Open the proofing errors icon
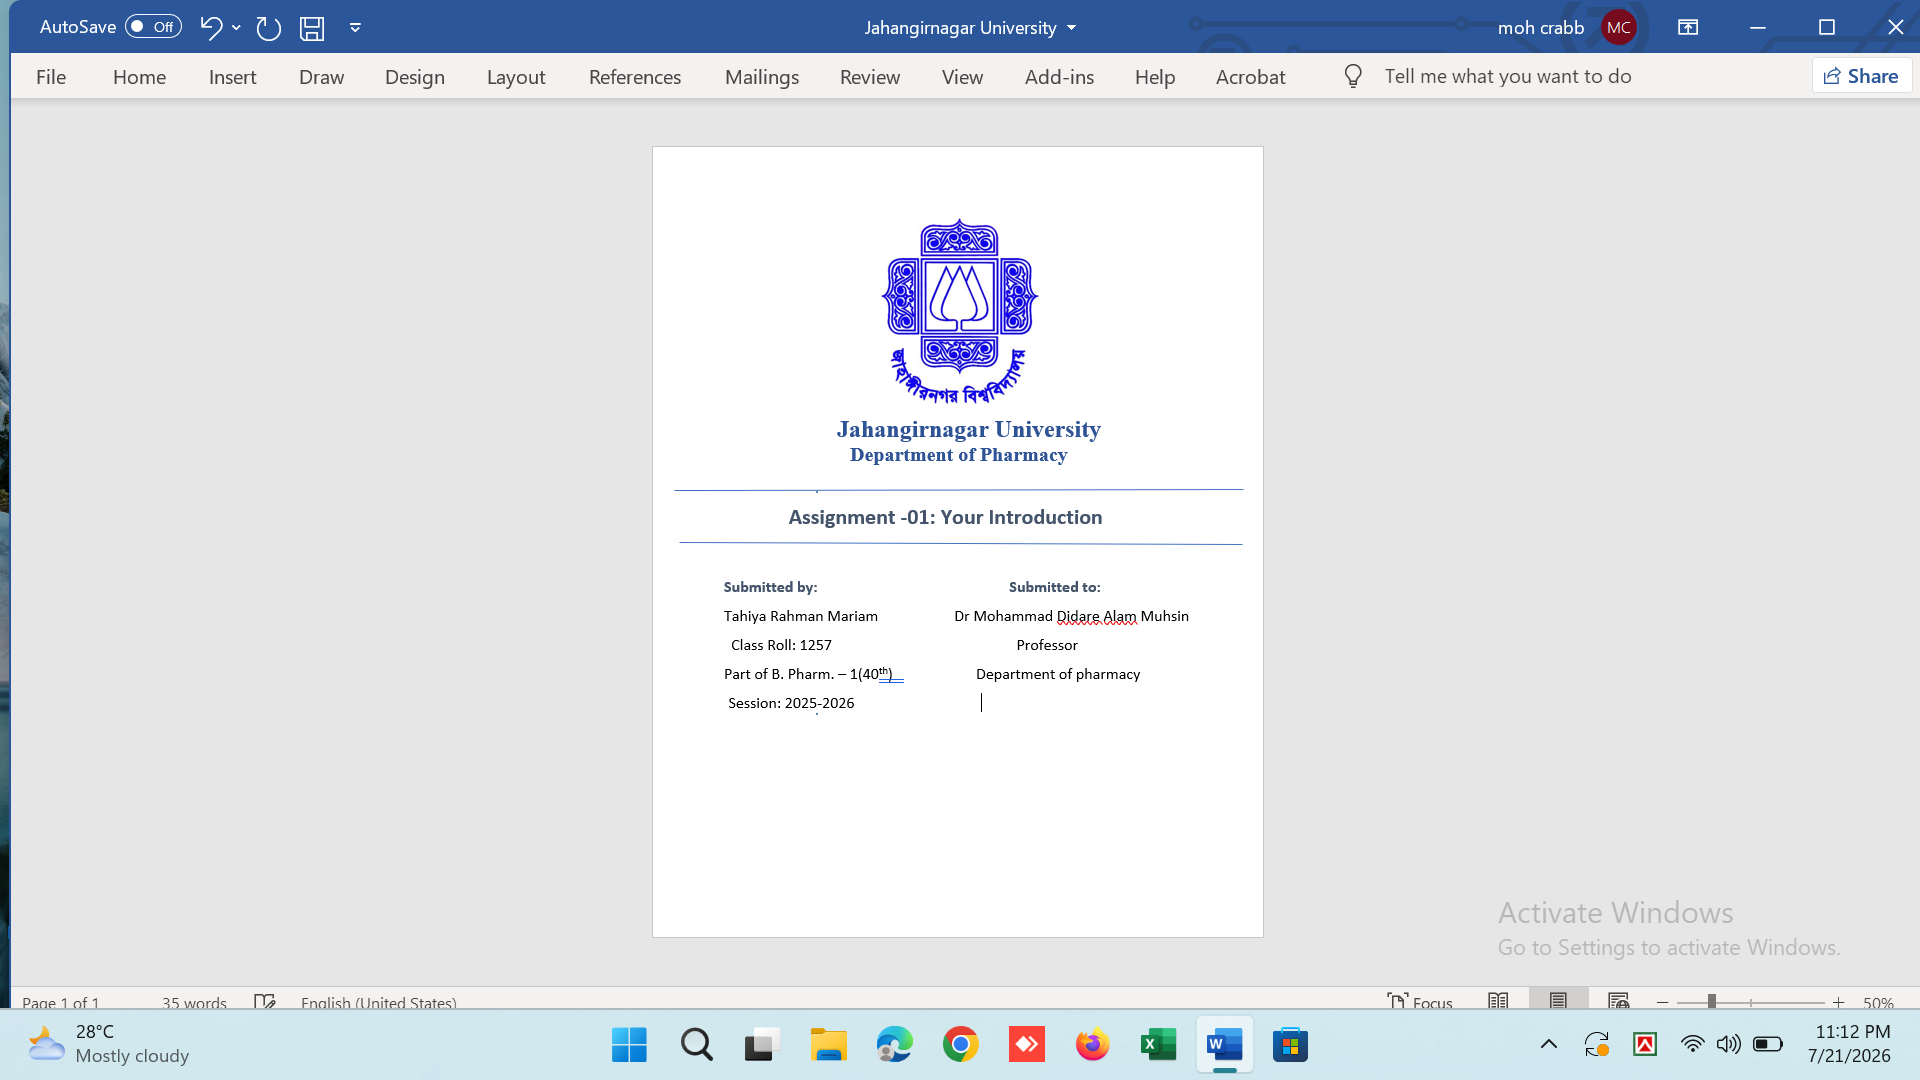The width and height of the screenshot is (1920, 1080). tap(264, 1001)
